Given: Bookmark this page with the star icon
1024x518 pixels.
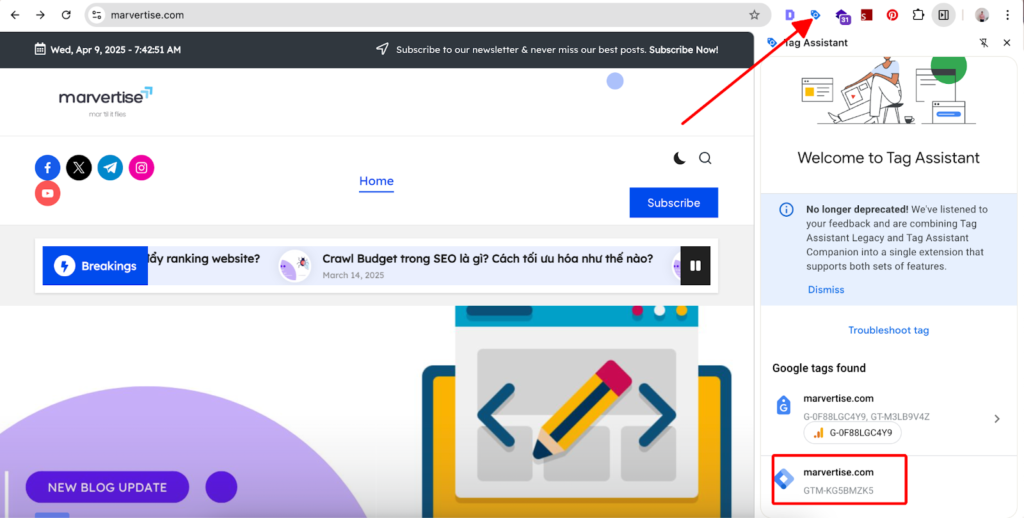Looking at the screenshot, I should 754,14.
